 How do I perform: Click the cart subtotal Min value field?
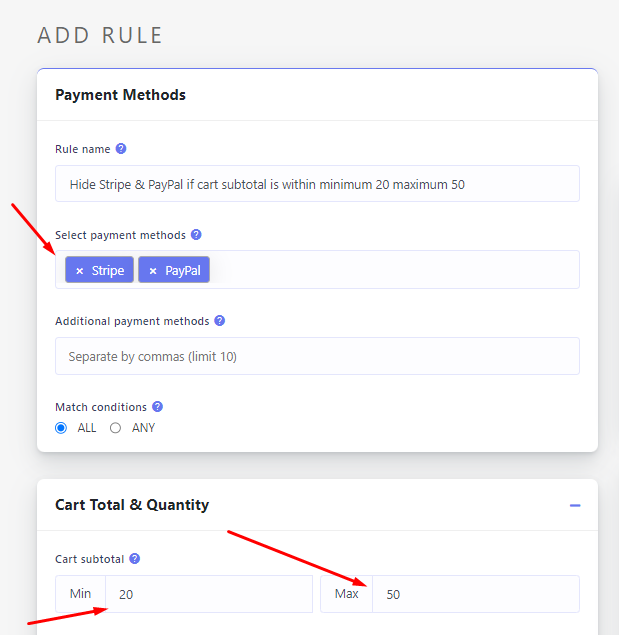pyautogui.click(x=208, y=594)
